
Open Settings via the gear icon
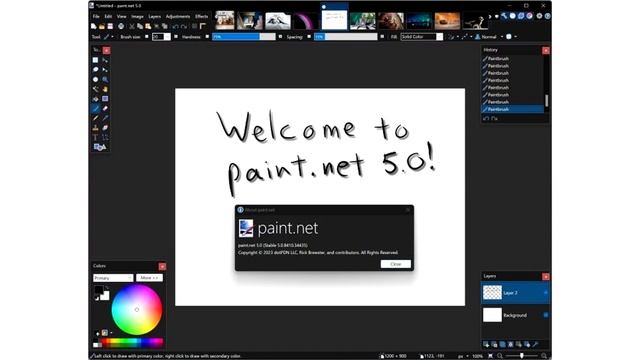[539, 16]
